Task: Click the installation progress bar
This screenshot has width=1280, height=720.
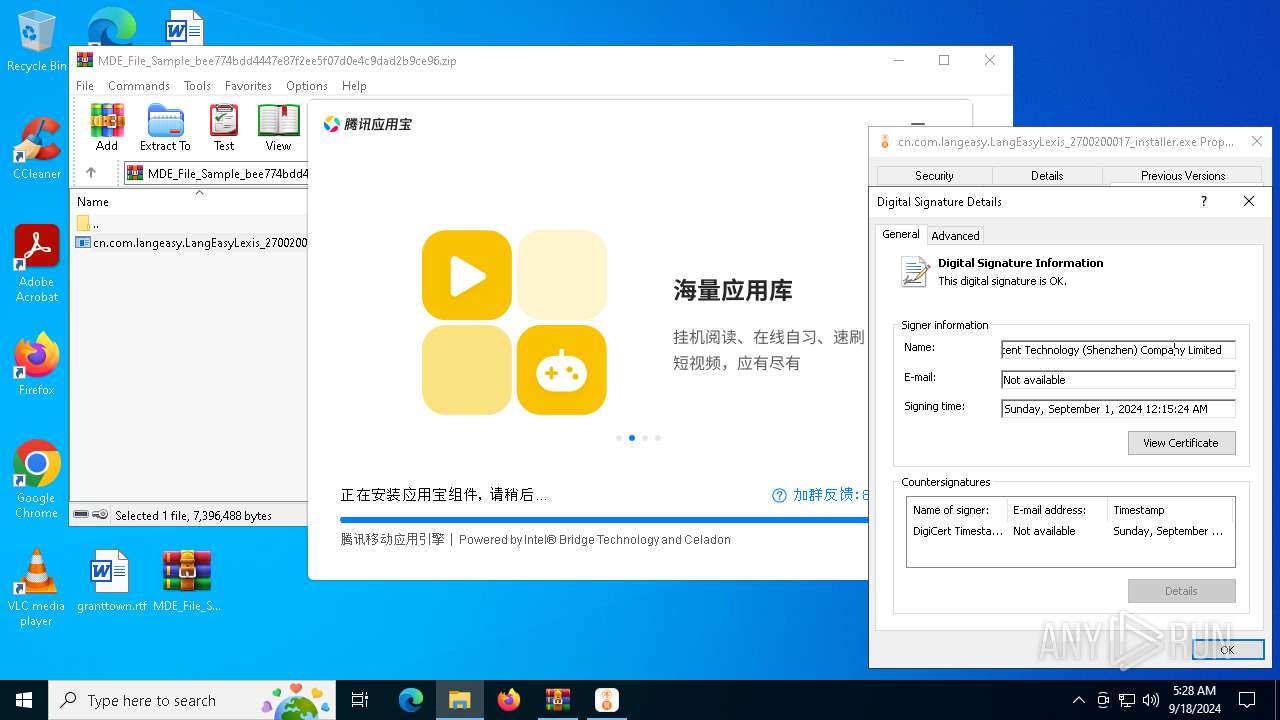Action: tap(604, 520)
